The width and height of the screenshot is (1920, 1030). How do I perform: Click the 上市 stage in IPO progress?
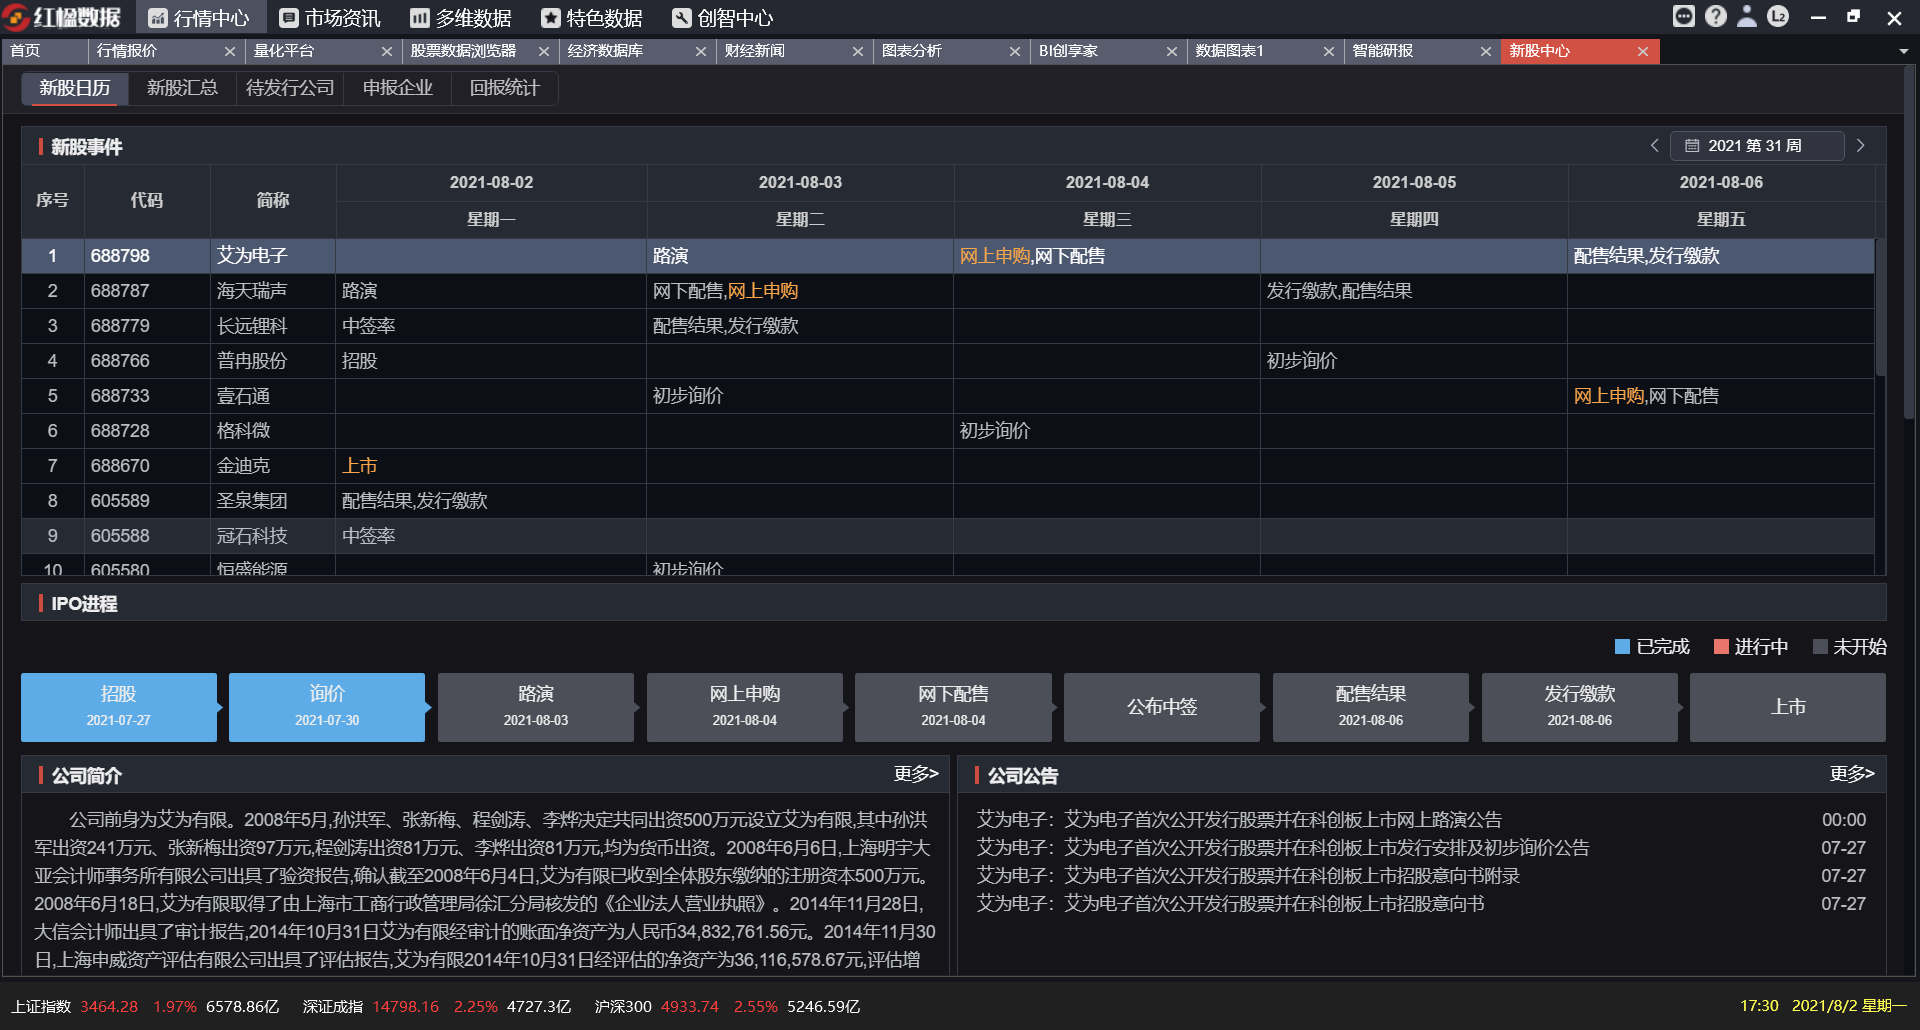1787,707
